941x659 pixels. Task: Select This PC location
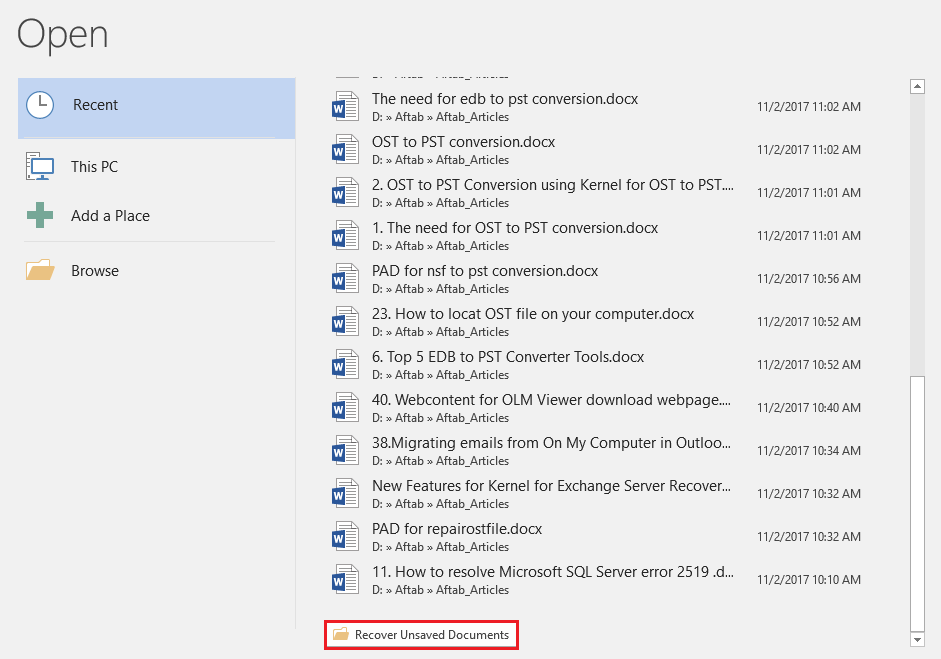pos(157,166)
